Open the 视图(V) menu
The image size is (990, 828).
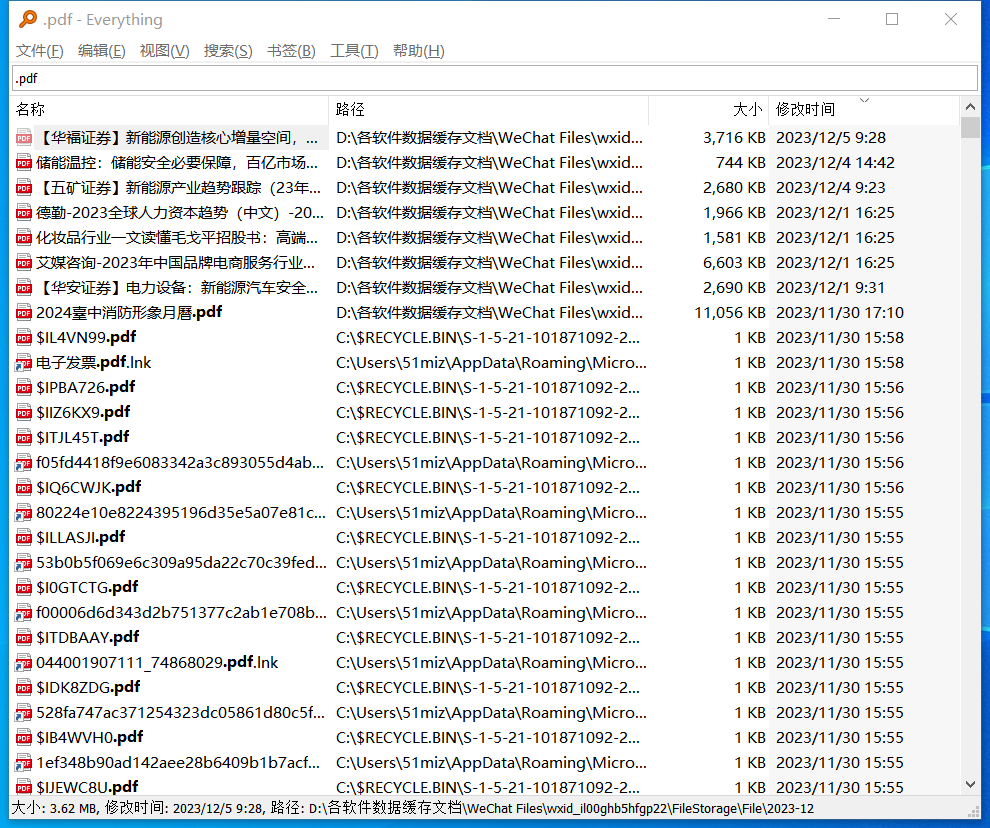click(x=164, y=51)
